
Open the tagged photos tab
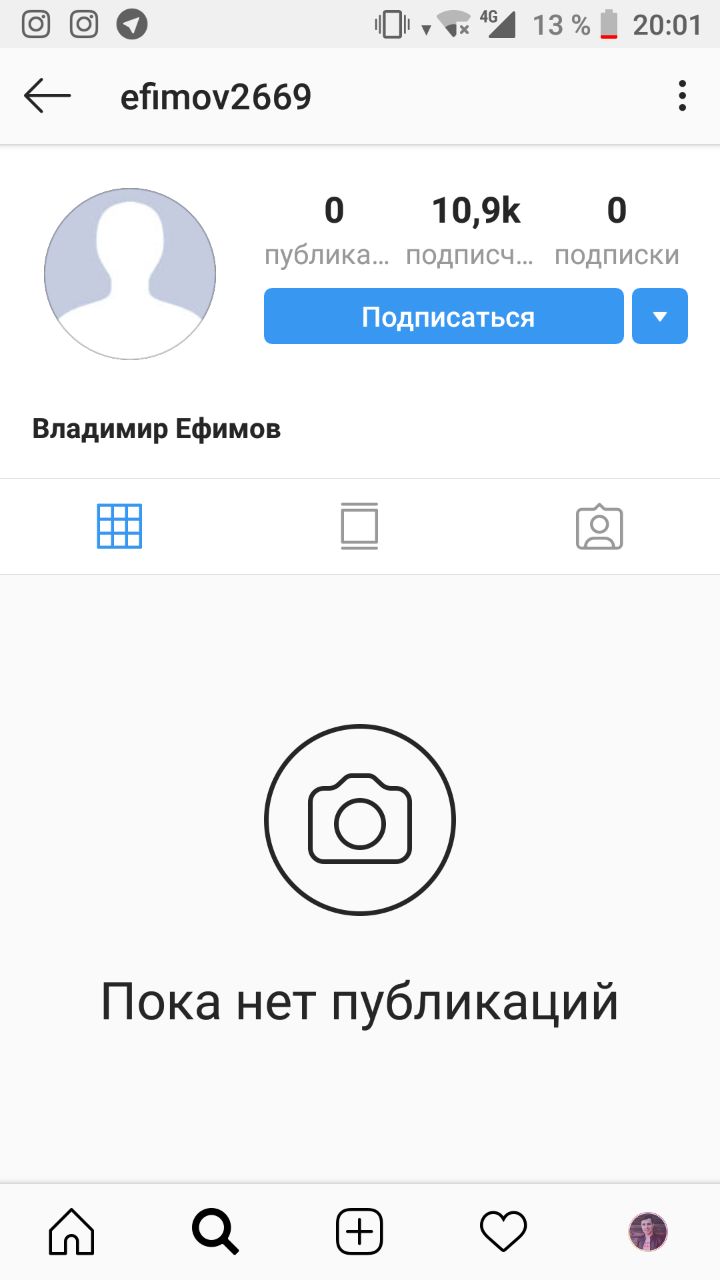pyautogui.click(x=599, y=527)
